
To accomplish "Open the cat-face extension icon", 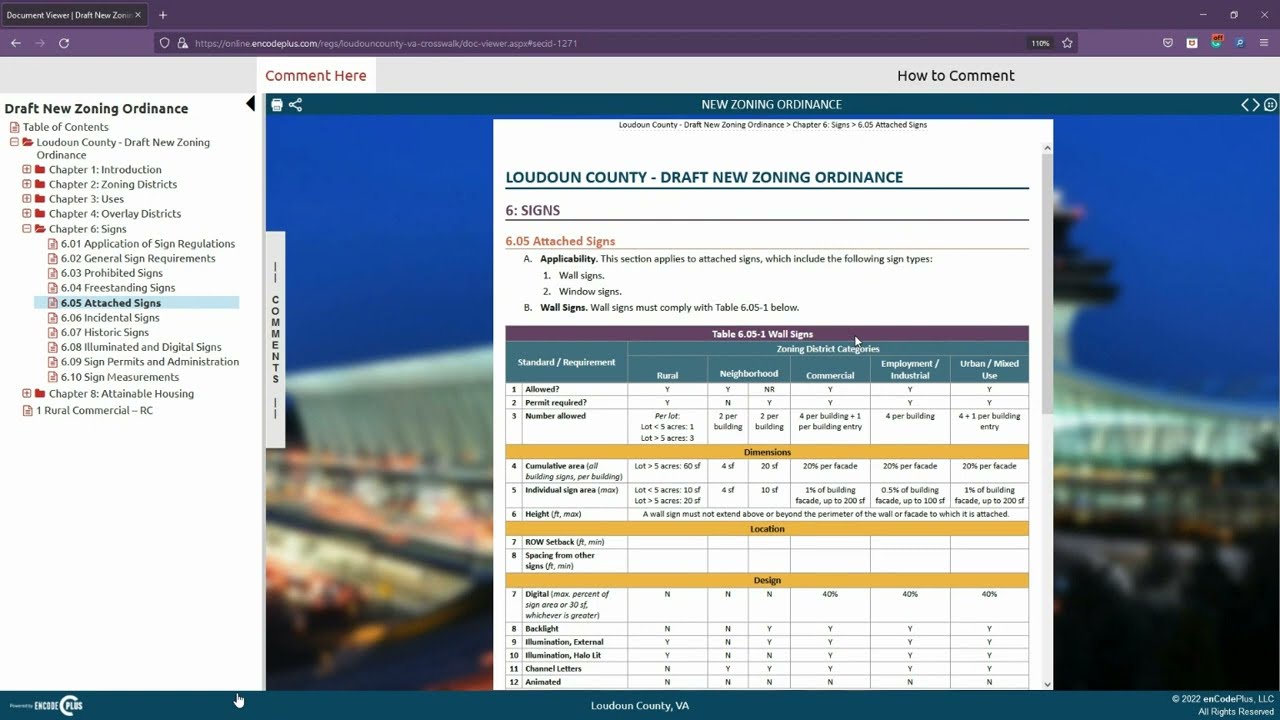I will [x=1192, y=43].
